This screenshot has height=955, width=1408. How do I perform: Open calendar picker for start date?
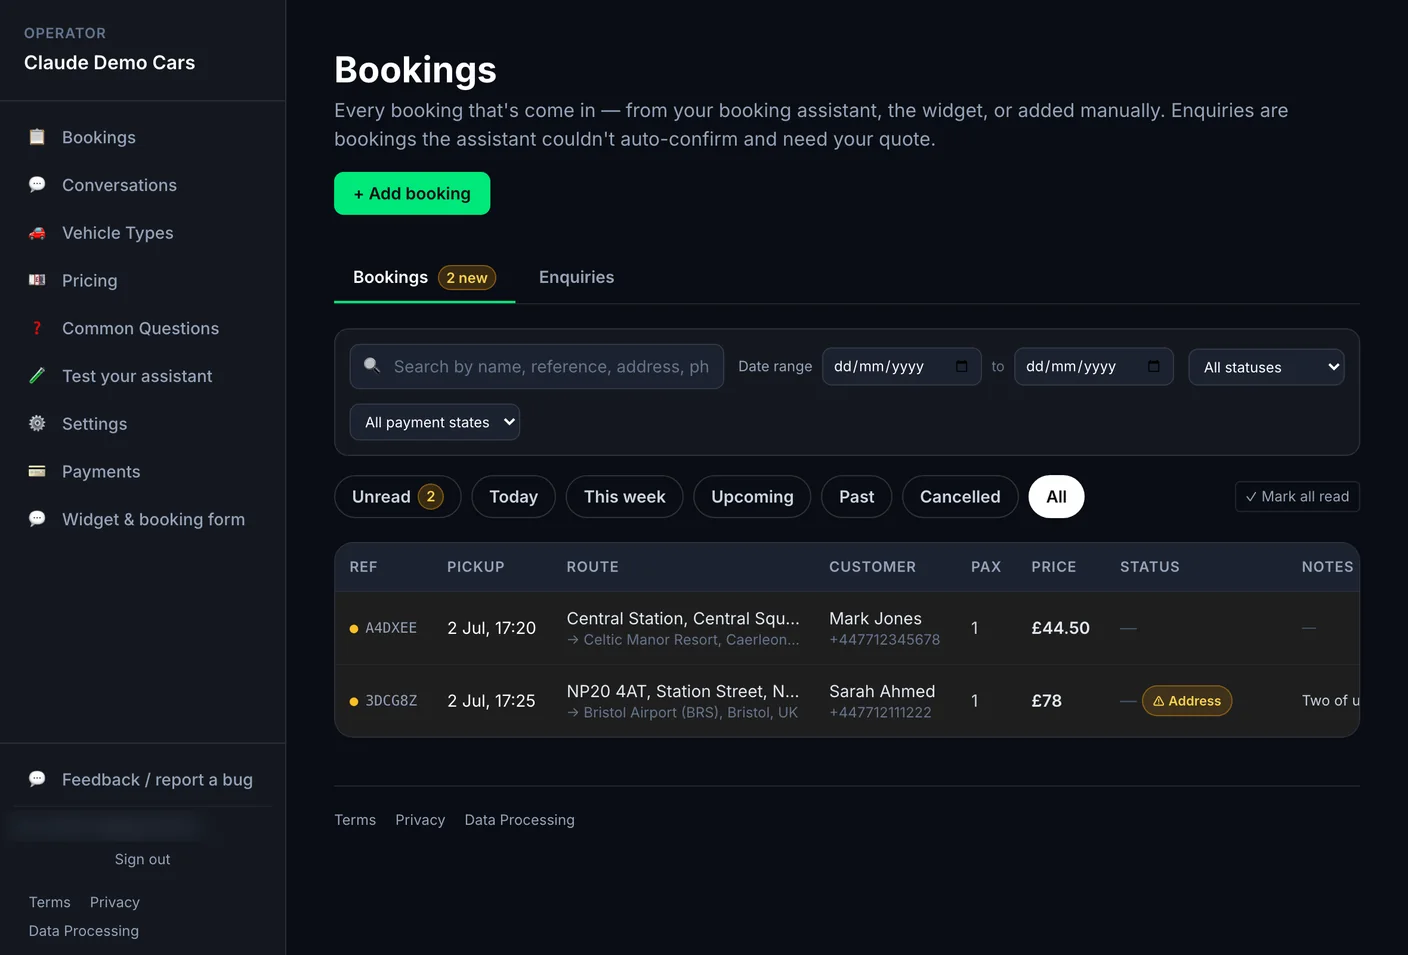click(962, 367)
